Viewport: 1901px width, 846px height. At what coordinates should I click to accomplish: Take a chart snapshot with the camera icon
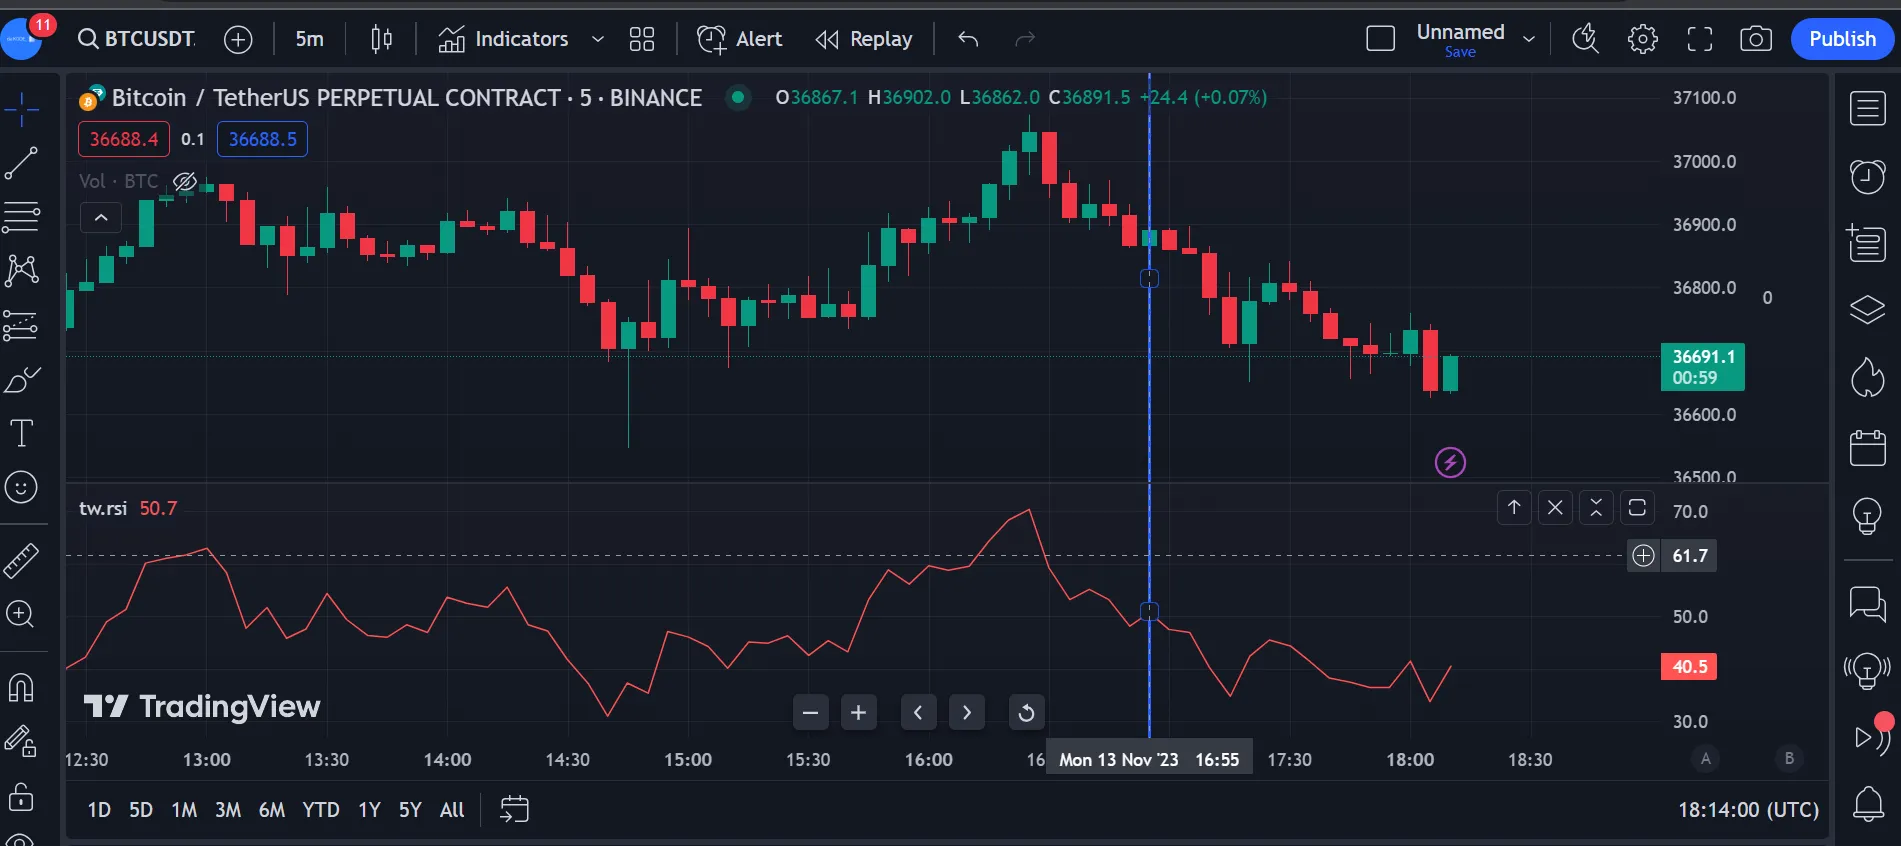click(x=1756, y=39)
